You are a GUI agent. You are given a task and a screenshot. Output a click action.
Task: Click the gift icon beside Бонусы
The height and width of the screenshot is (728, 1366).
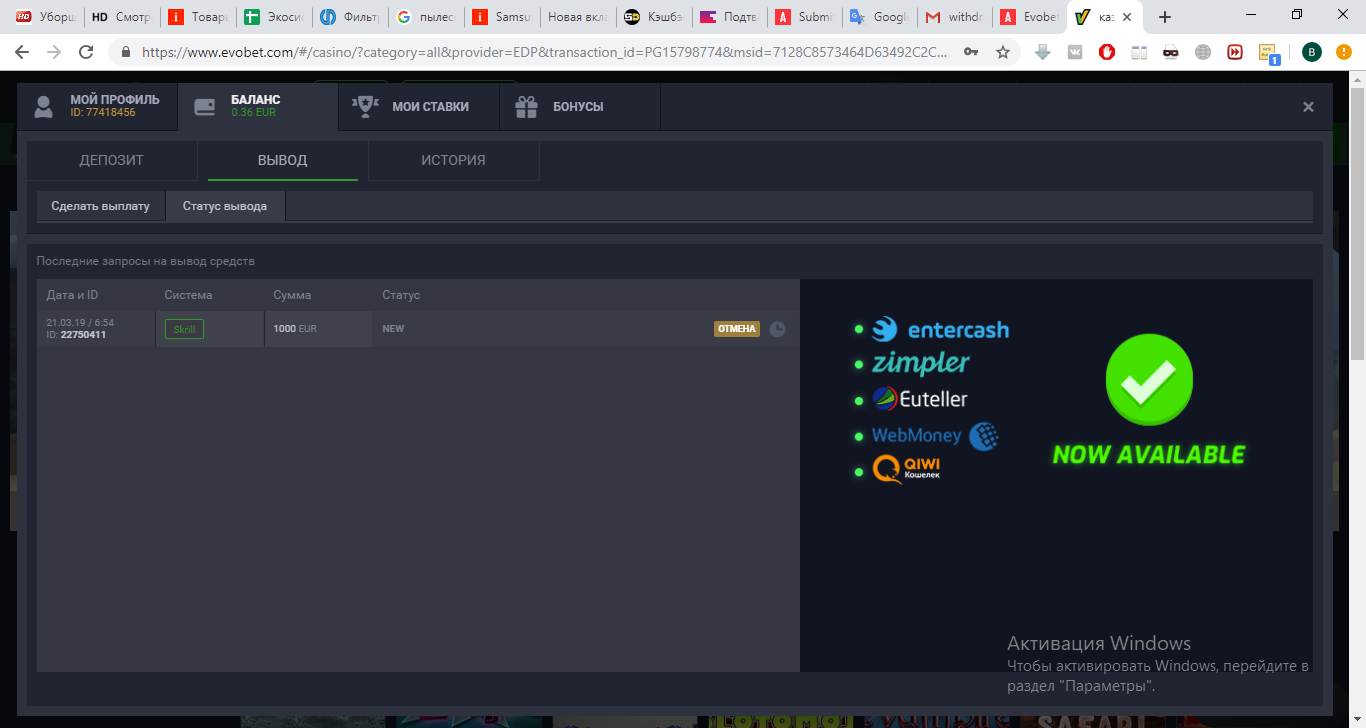526,106
